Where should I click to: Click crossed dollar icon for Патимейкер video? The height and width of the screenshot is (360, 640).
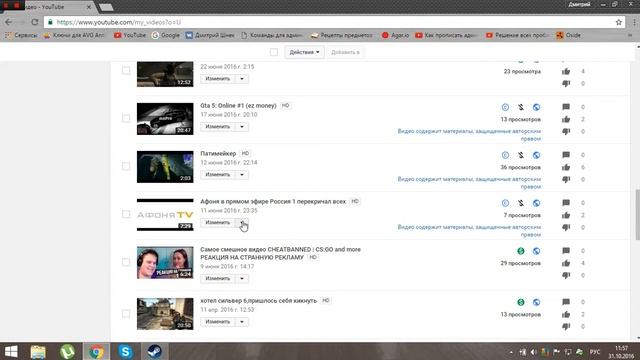(521, 155)
